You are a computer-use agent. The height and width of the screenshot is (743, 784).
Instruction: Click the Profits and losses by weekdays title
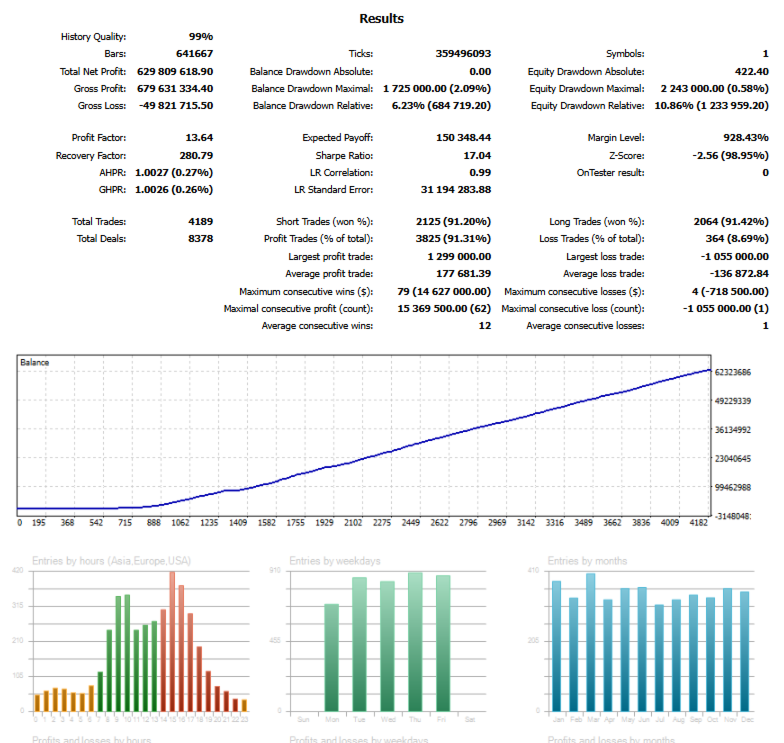(358, 740)
